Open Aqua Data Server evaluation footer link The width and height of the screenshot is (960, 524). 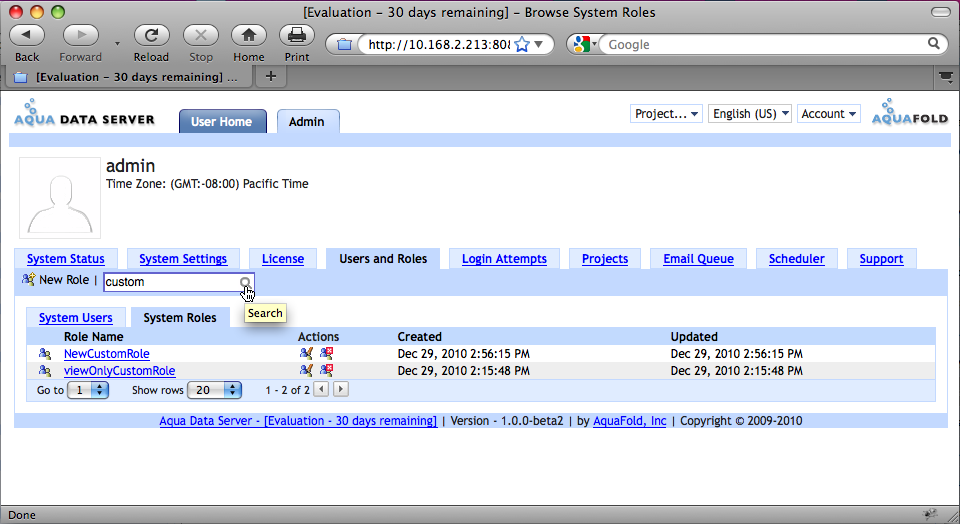(298, 421)
